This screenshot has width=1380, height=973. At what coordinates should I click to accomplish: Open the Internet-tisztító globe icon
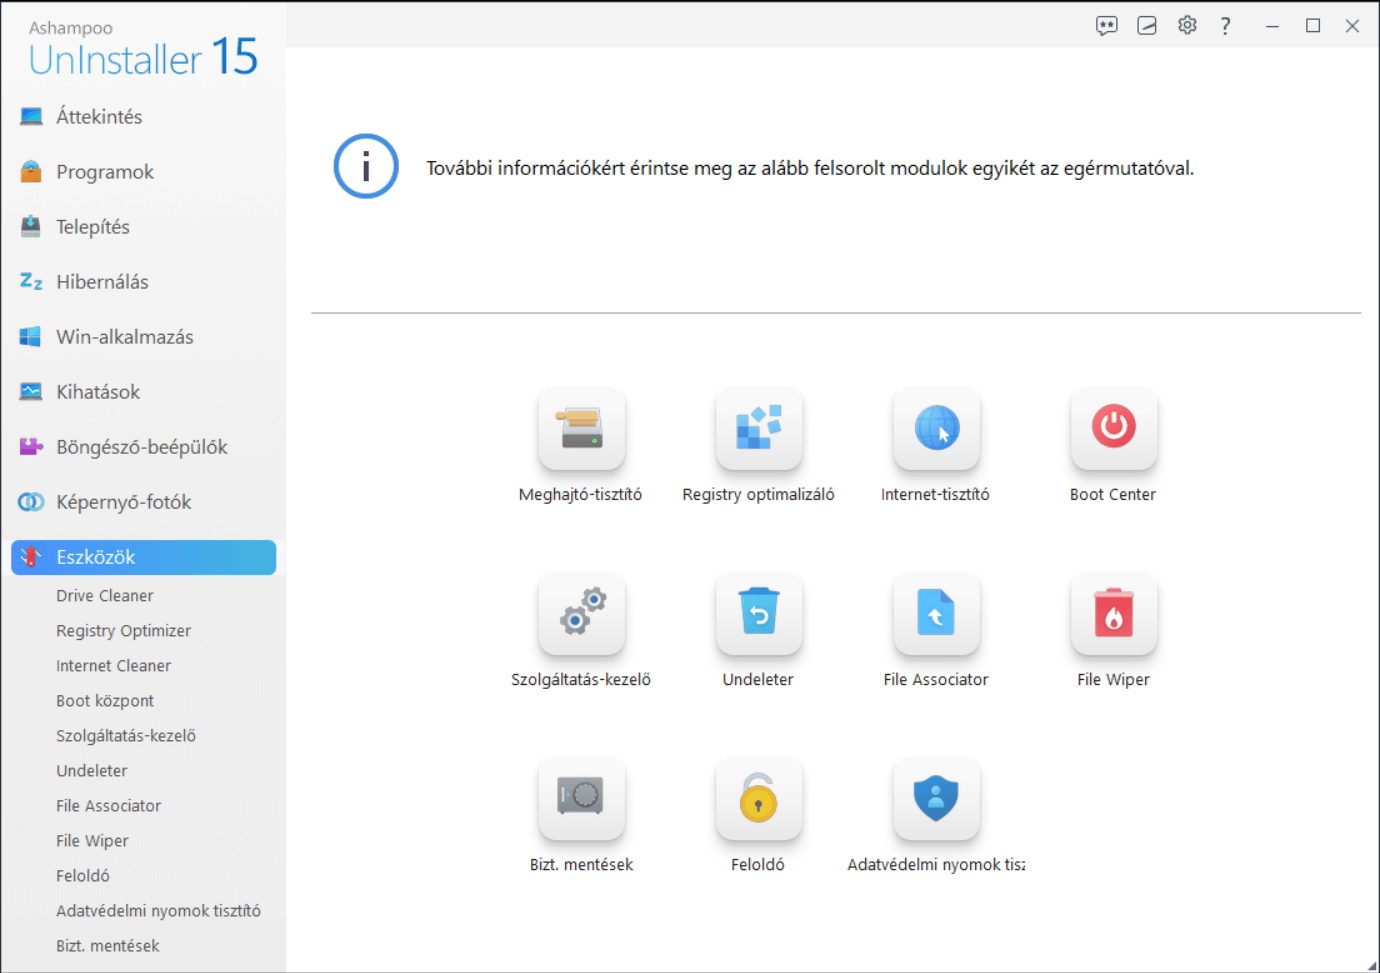coord(936,428)
